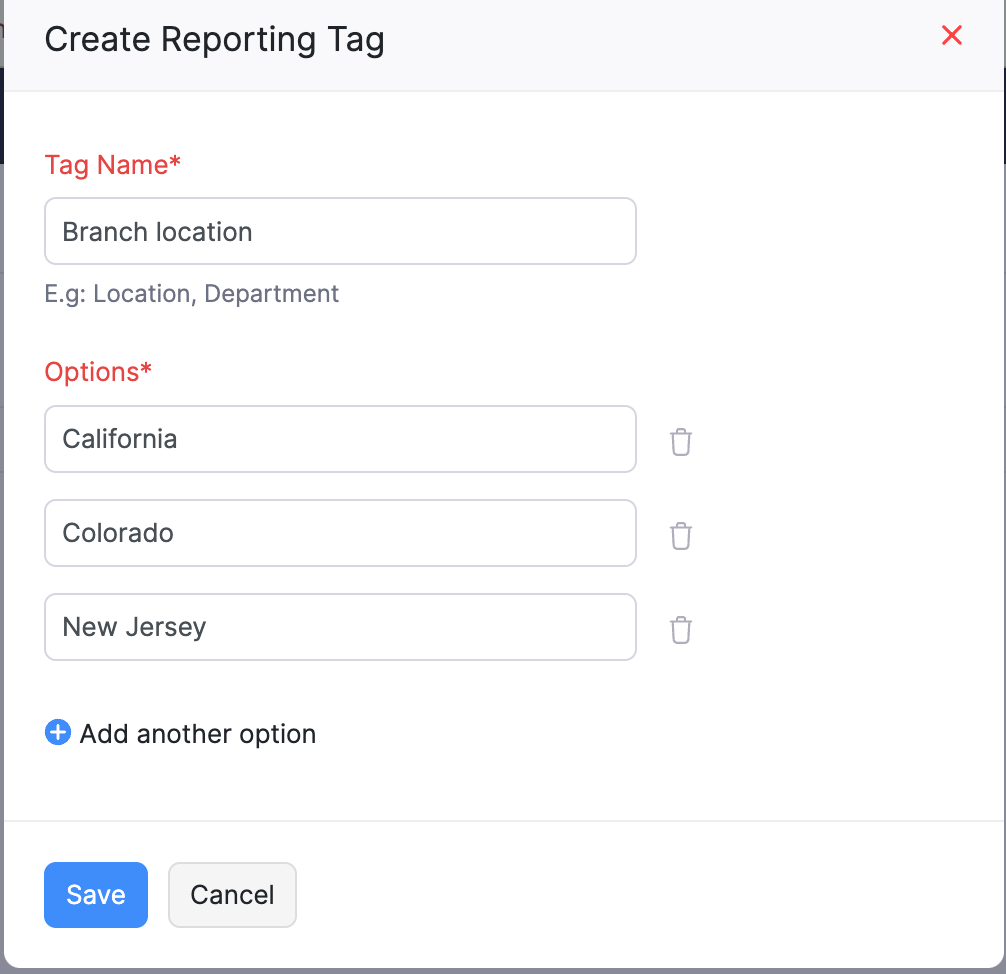Click the blue plus icon to add option
This screenshot has height=974, width=1006.
click(x=57, y=733)
